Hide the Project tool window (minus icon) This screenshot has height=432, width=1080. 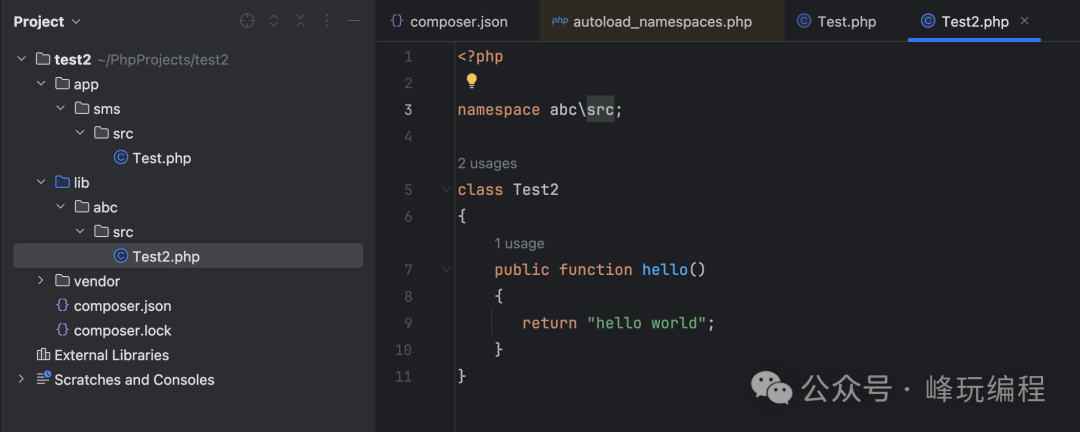pyautogui.click(x=353, y=21)
